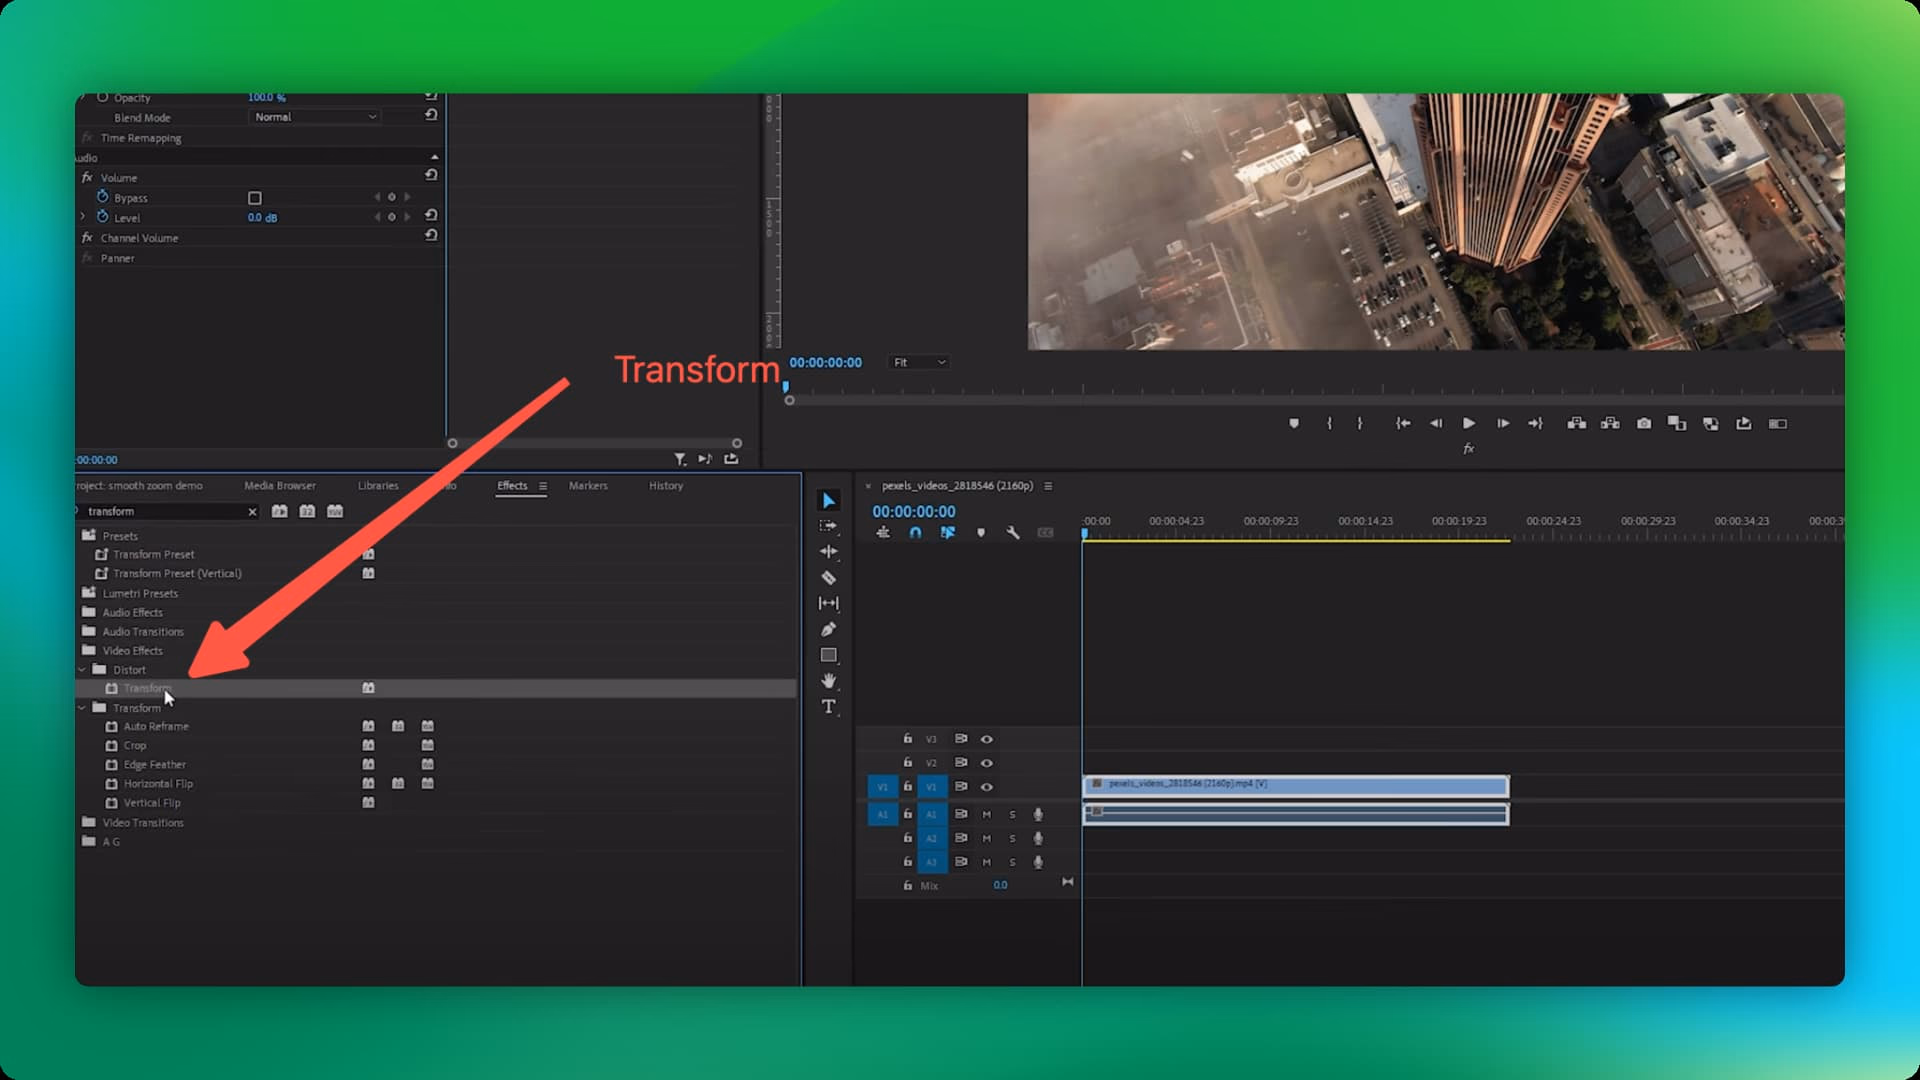
Task: Select the Track Select Forward tool
Action: tap(828, 525)
